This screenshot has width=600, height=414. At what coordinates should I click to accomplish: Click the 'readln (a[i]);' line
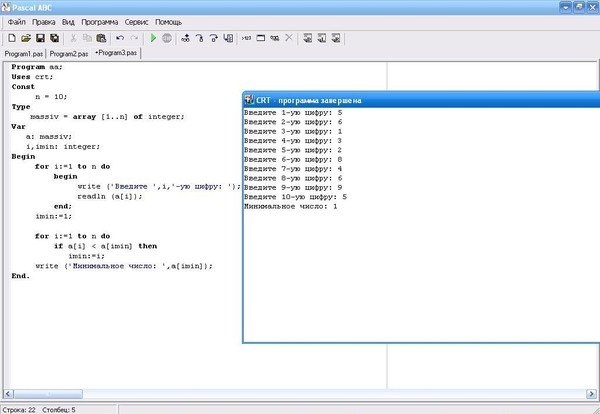click(x=109, y=196)
